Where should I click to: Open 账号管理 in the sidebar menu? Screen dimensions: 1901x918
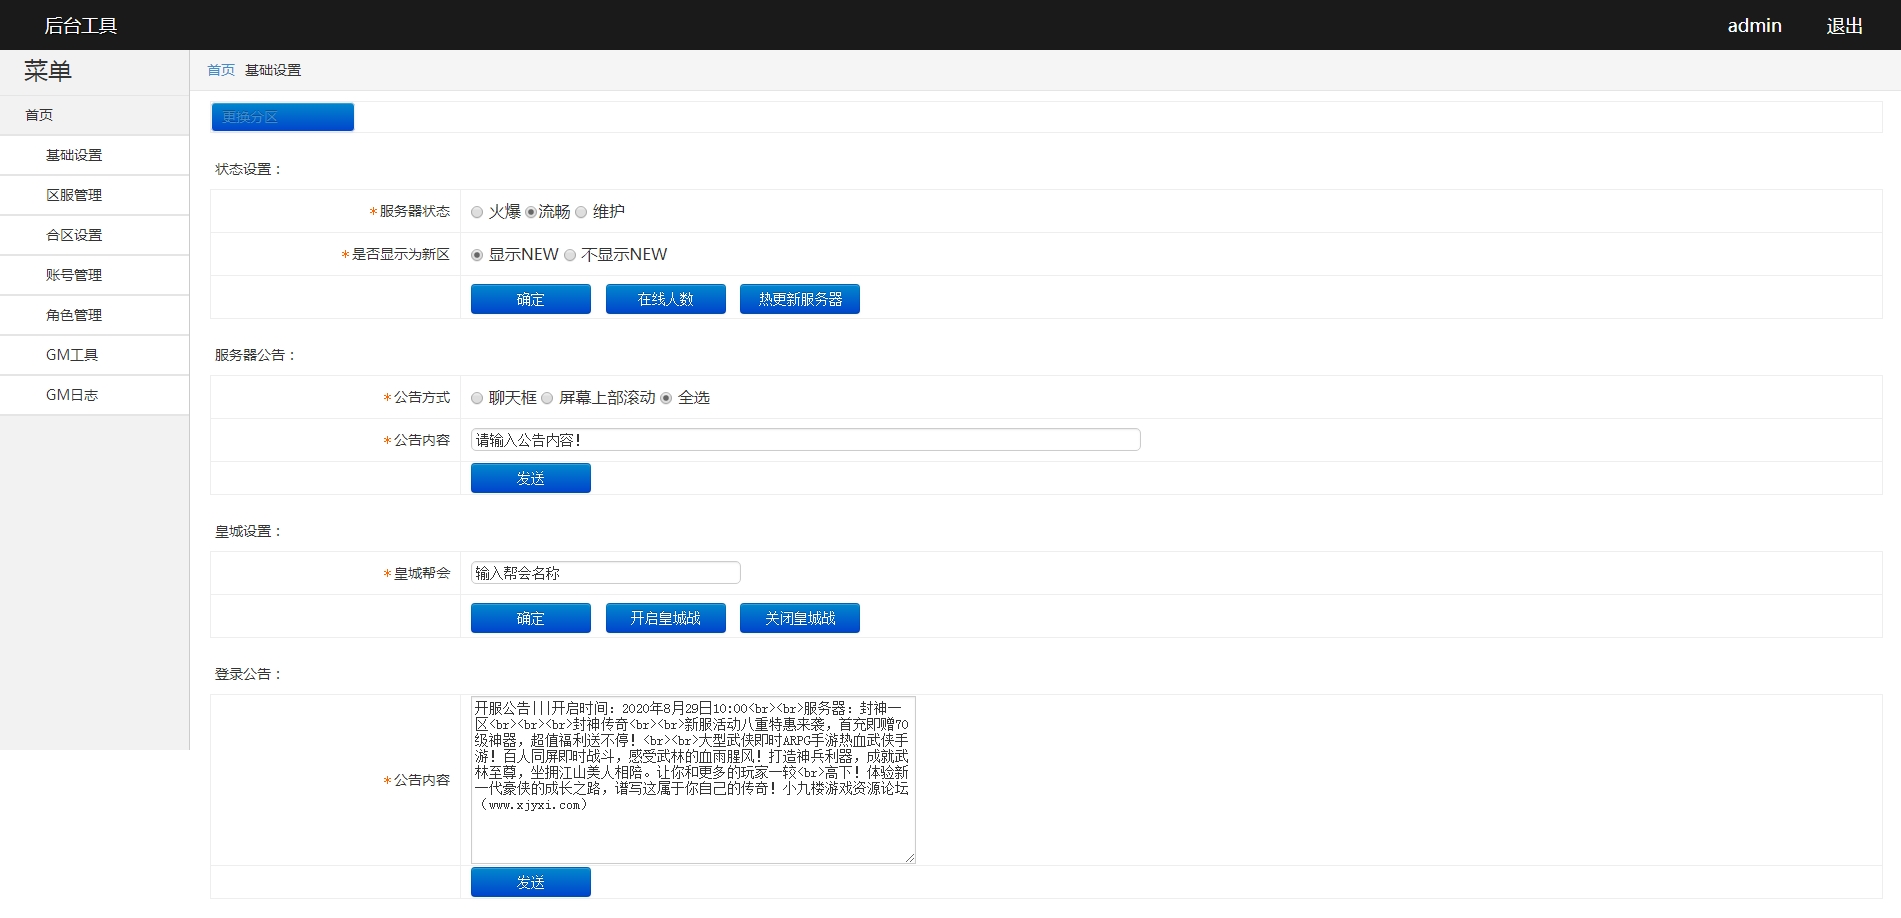tap(95, 275)
